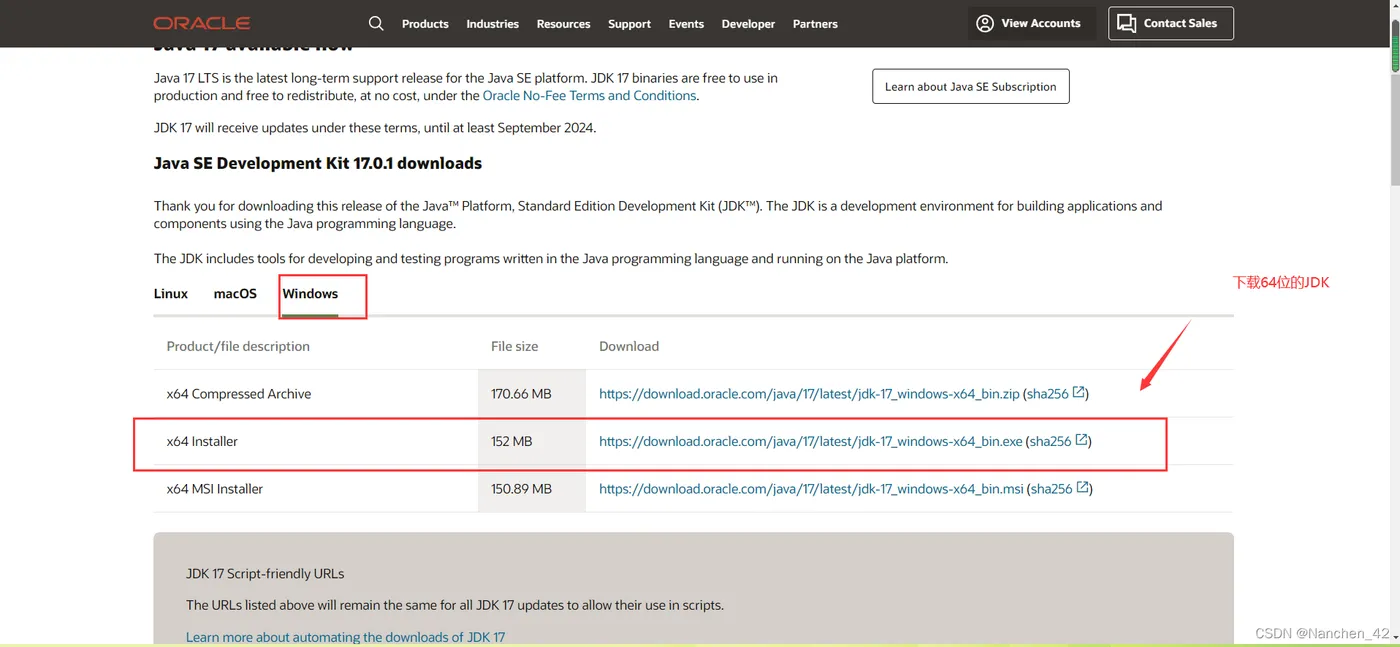This screenshot has height=647, width=1400.
Task: Click Learn about Java SE Subscription
Action: (971, 86)
